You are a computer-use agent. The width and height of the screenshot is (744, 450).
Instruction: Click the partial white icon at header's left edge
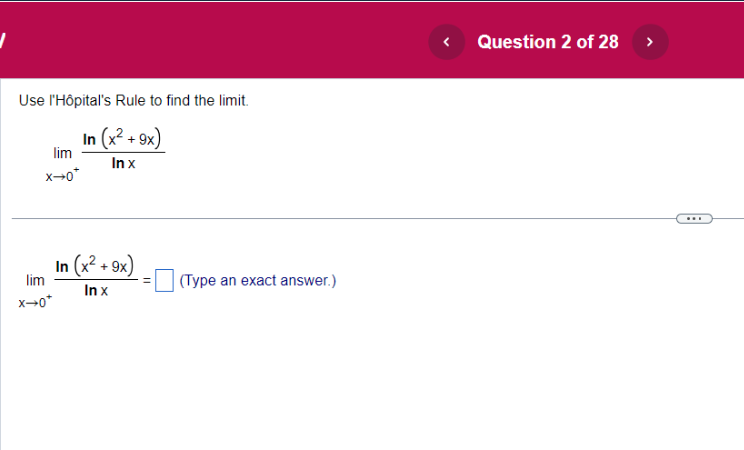point(2,40)
